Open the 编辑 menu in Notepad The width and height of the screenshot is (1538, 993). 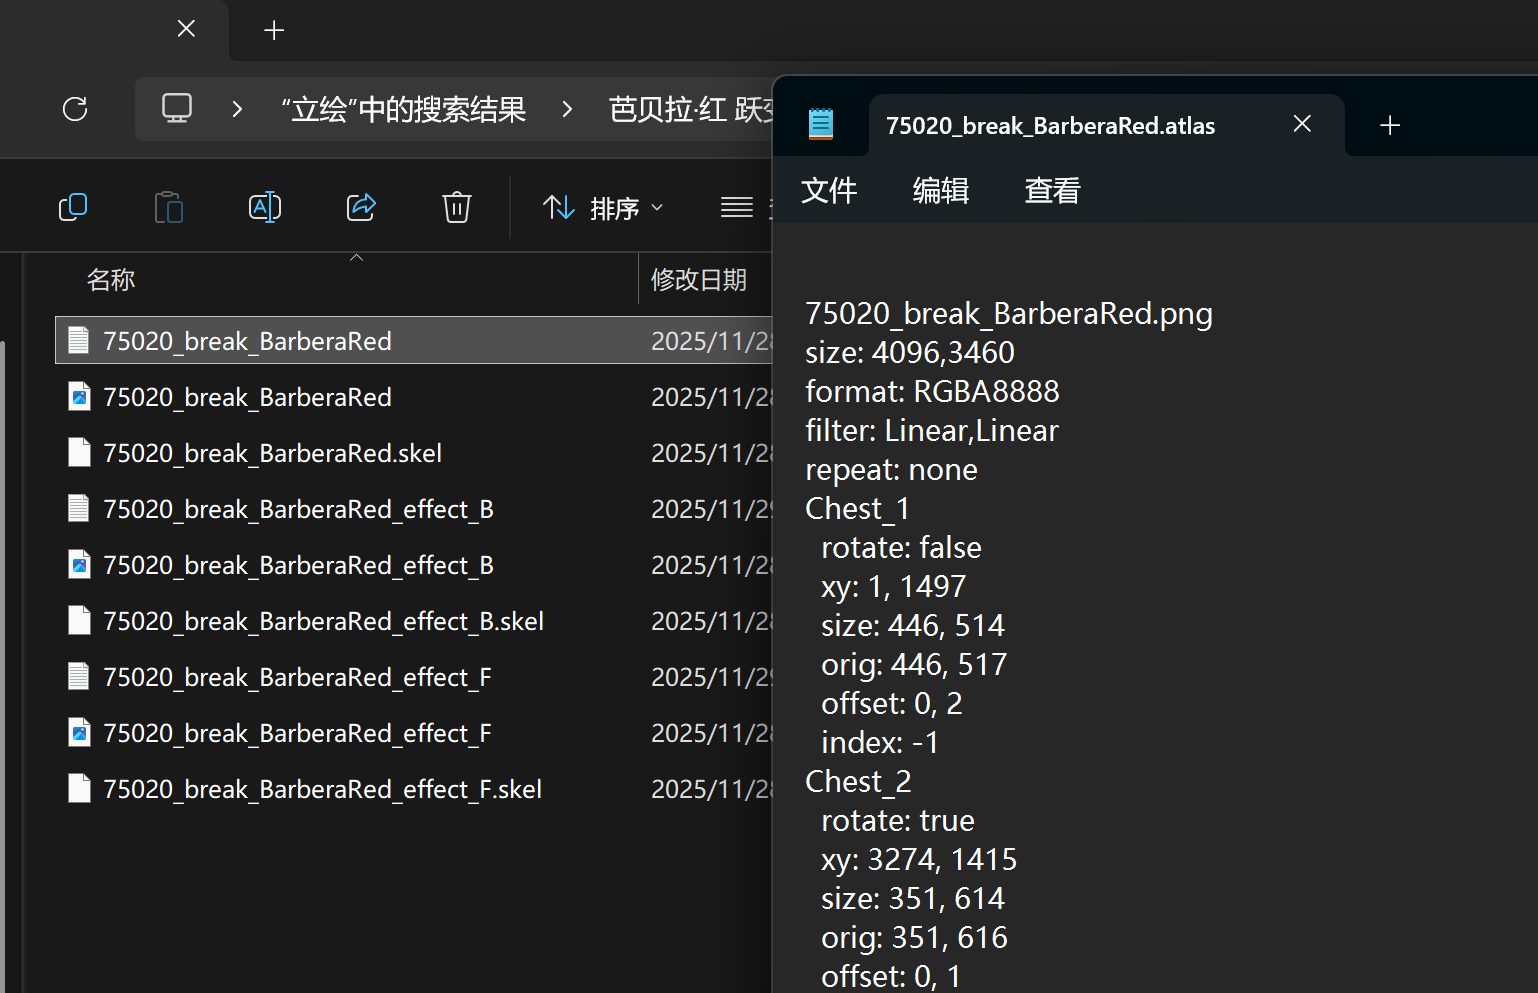pyautogui.click(x=941, y=190)
